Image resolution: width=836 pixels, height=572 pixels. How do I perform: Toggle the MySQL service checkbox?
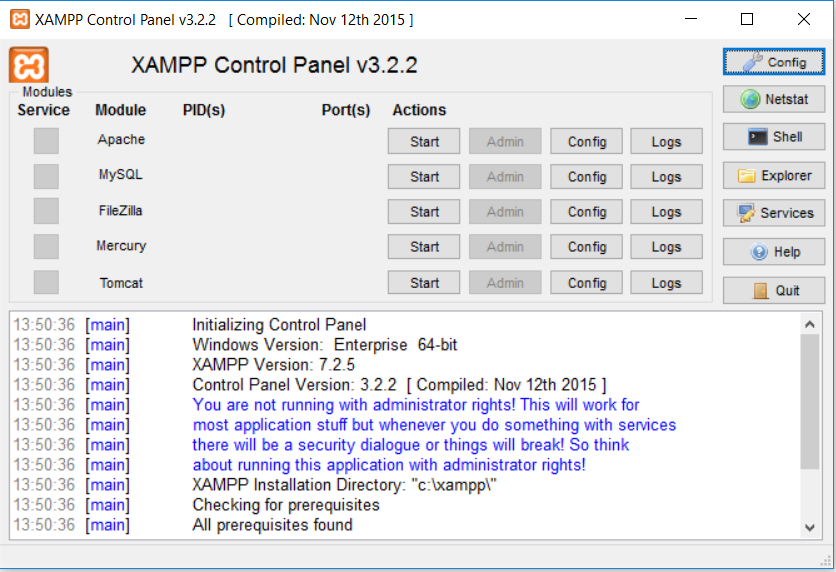coord(46,176)
